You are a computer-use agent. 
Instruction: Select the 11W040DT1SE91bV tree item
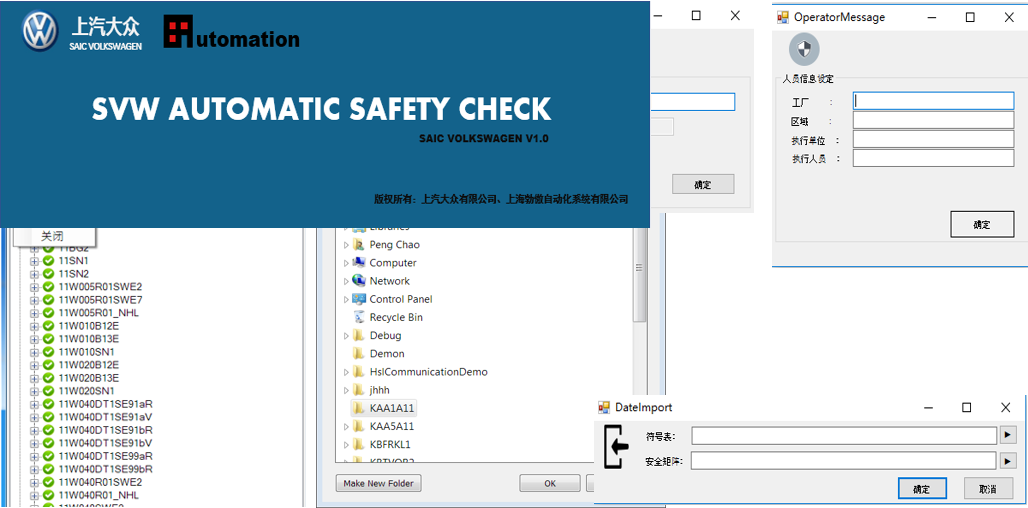coord(106,443)
